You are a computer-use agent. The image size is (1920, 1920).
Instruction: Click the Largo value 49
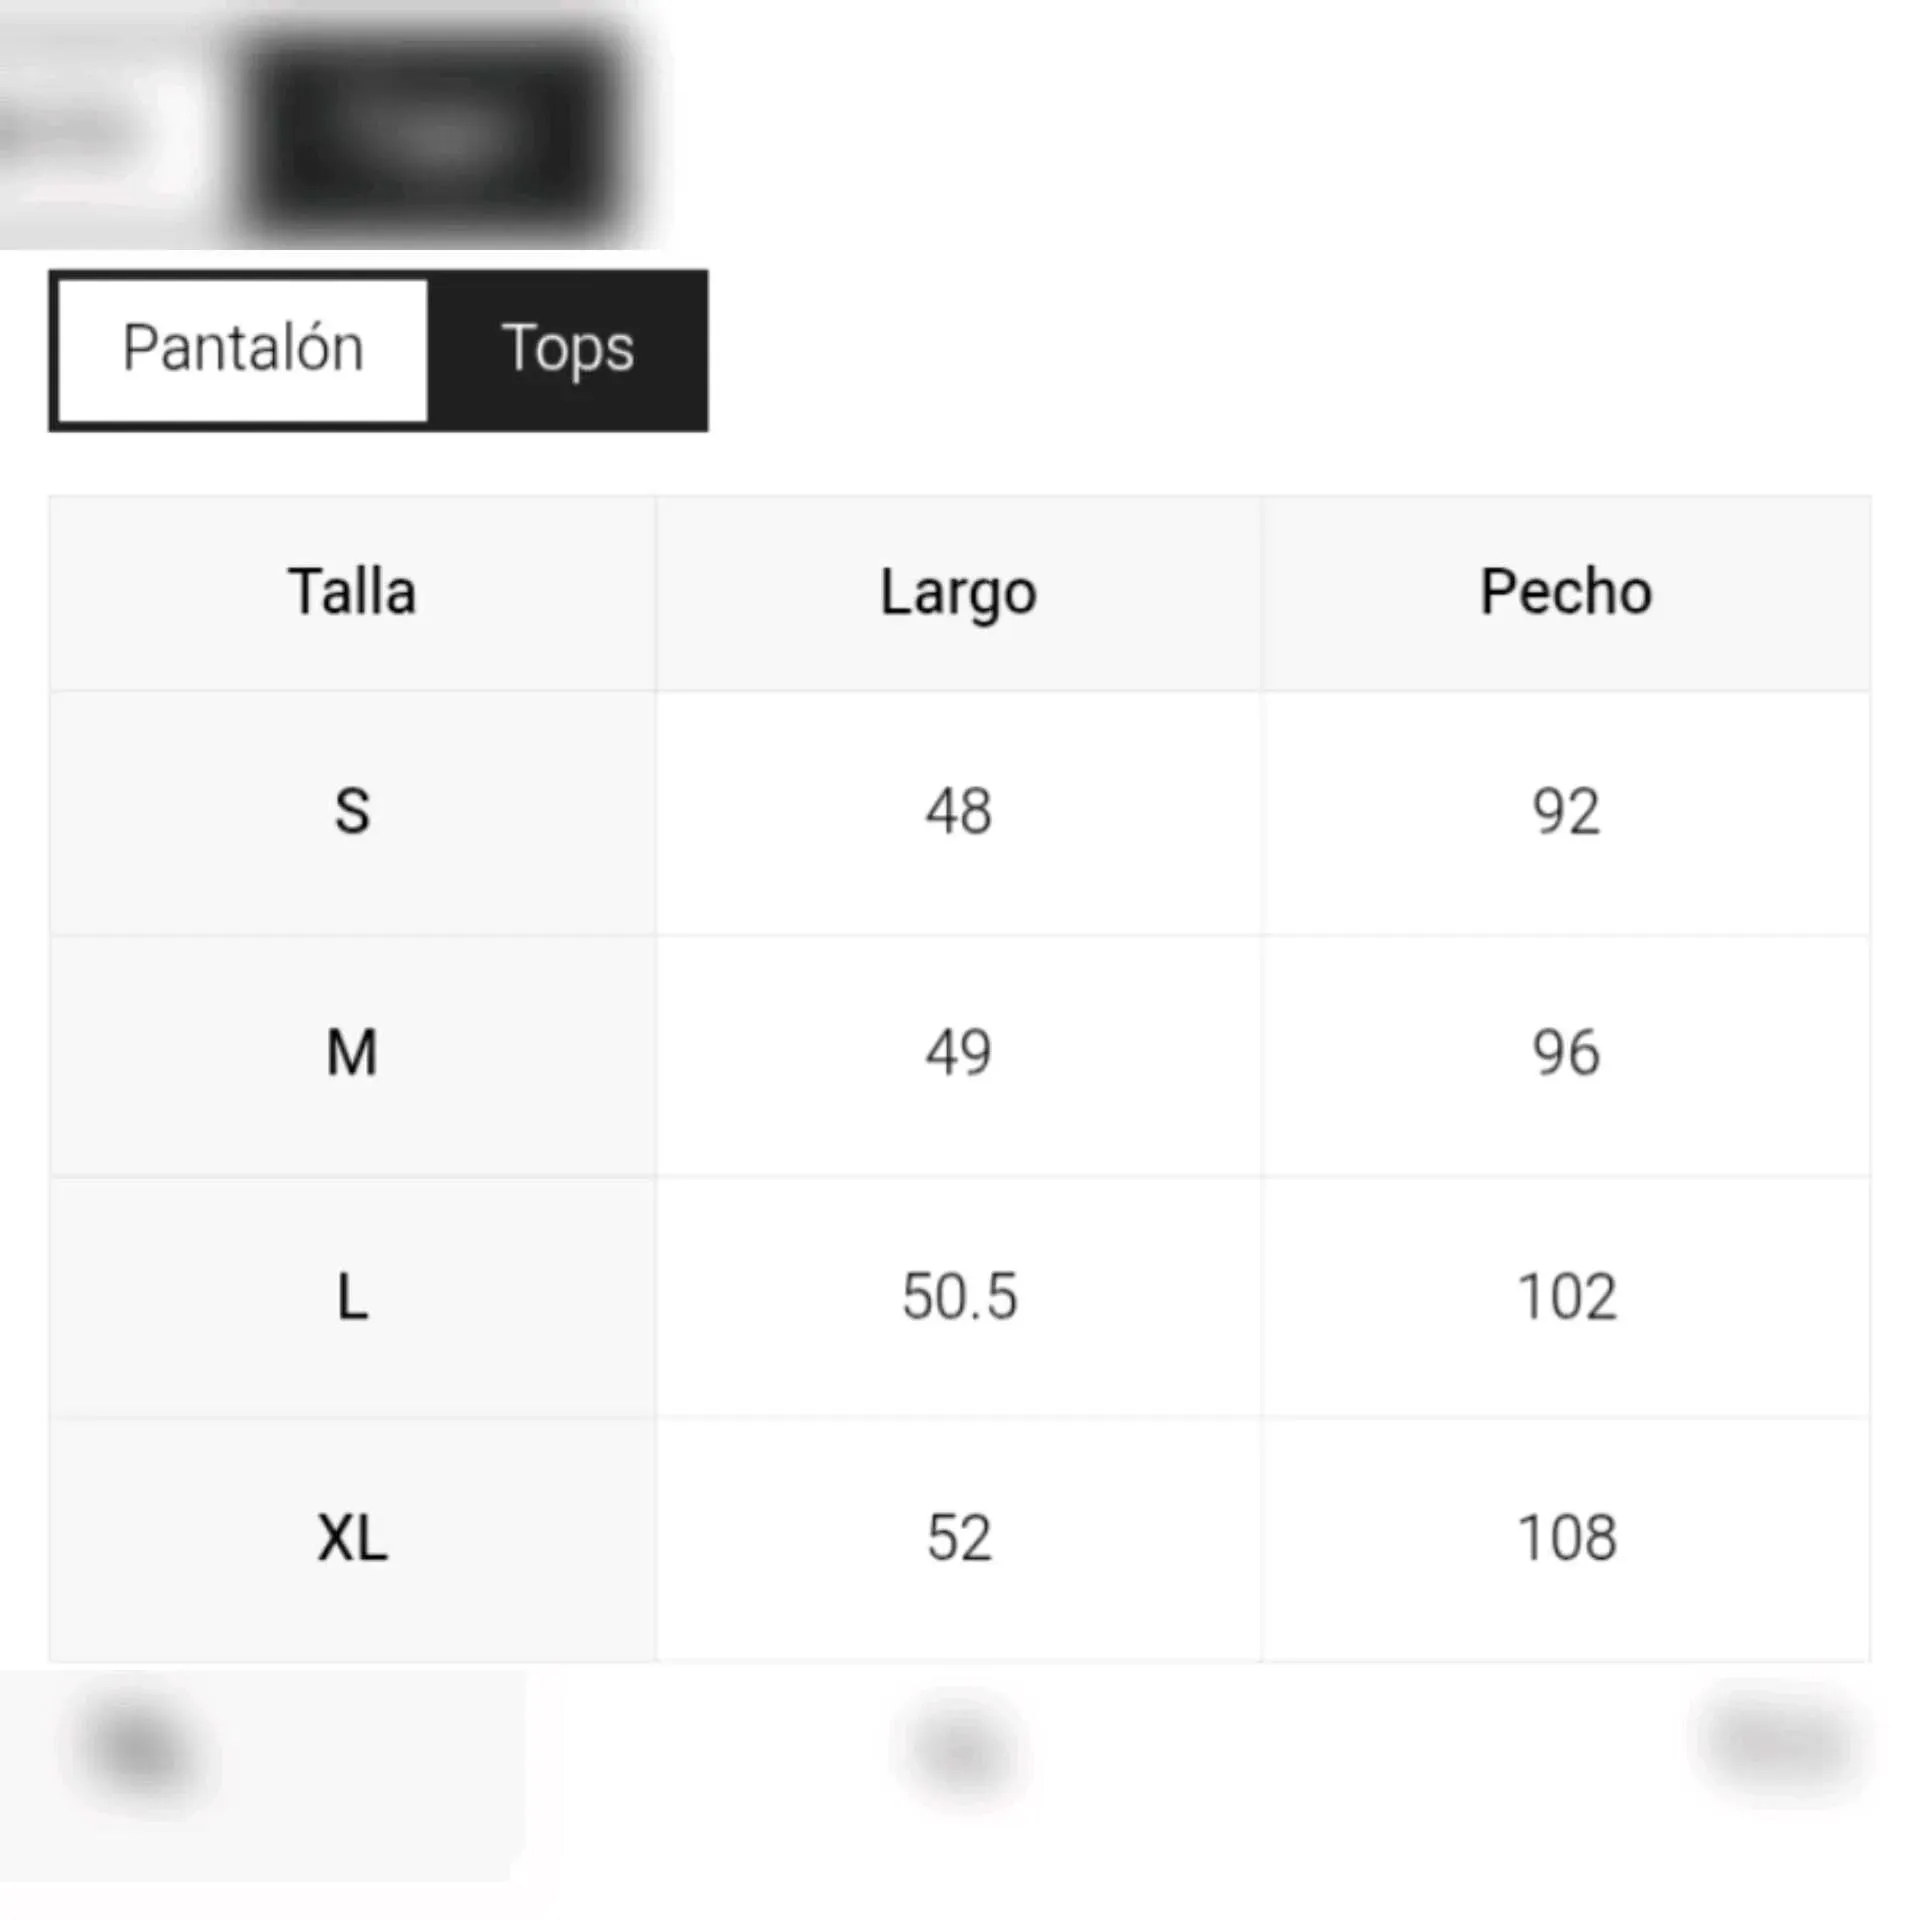958,1053
